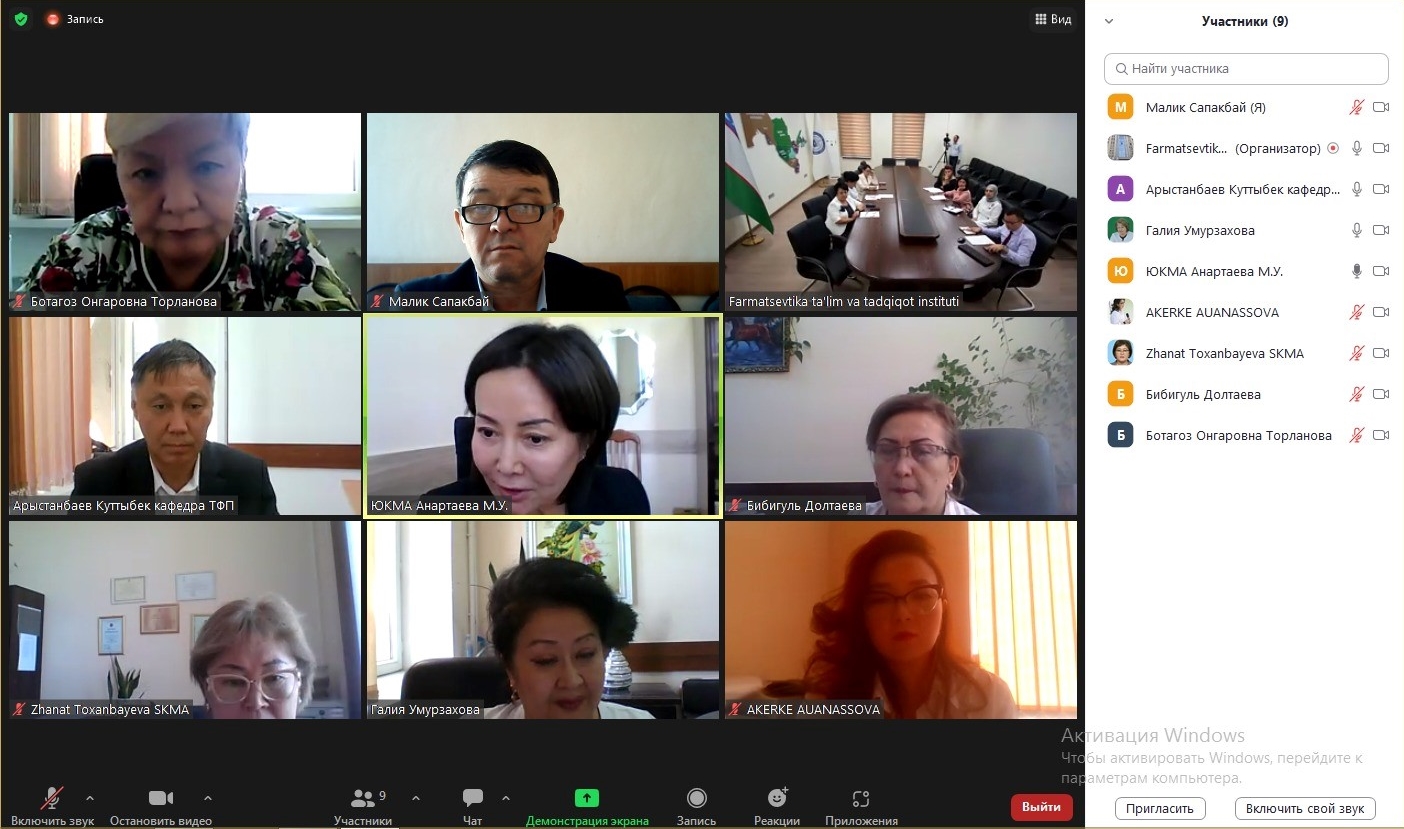The width and height of the screenshot is (1404, 829).
Task: Start screen share with Демонстрация экрана
Action: coord(587,798)
